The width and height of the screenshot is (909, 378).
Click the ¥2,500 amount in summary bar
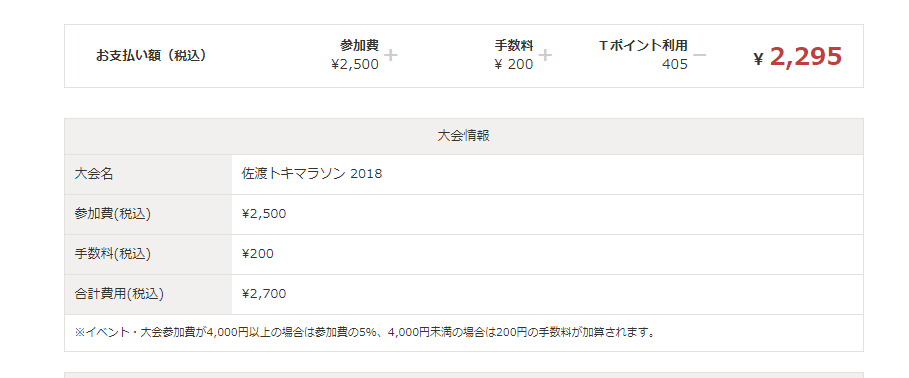pos(355,64)
